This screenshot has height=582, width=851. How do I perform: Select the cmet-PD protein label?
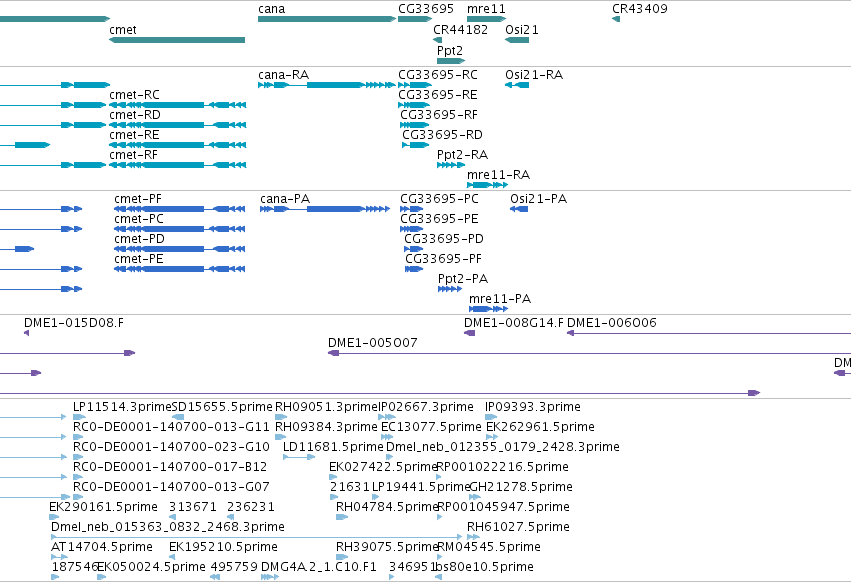pos(139,239)
